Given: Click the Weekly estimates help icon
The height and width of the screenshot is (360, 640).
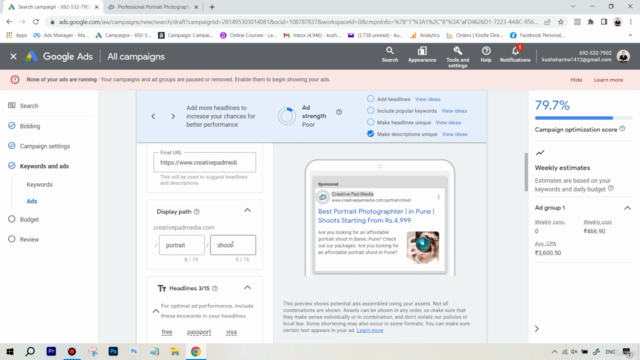Looking at the screenshot, I should pyautogui.click(x=611, y=188).
